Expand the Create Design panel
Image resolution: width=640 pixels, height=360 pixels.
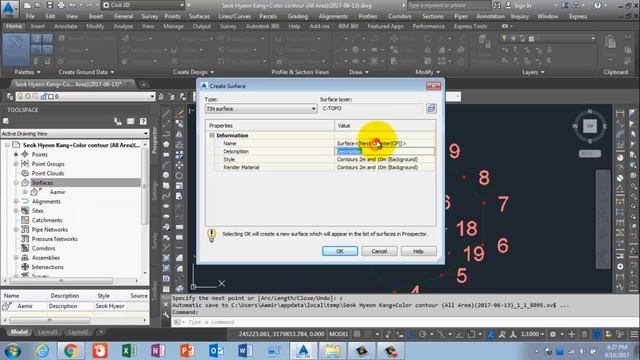point(193,72)
